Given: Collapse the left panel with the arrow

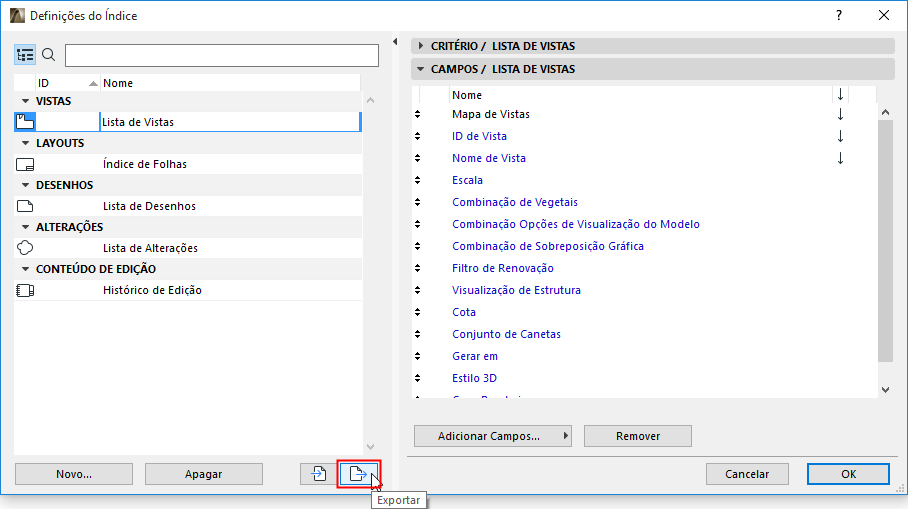Looking at the screenshot, I should pos(395,42).
